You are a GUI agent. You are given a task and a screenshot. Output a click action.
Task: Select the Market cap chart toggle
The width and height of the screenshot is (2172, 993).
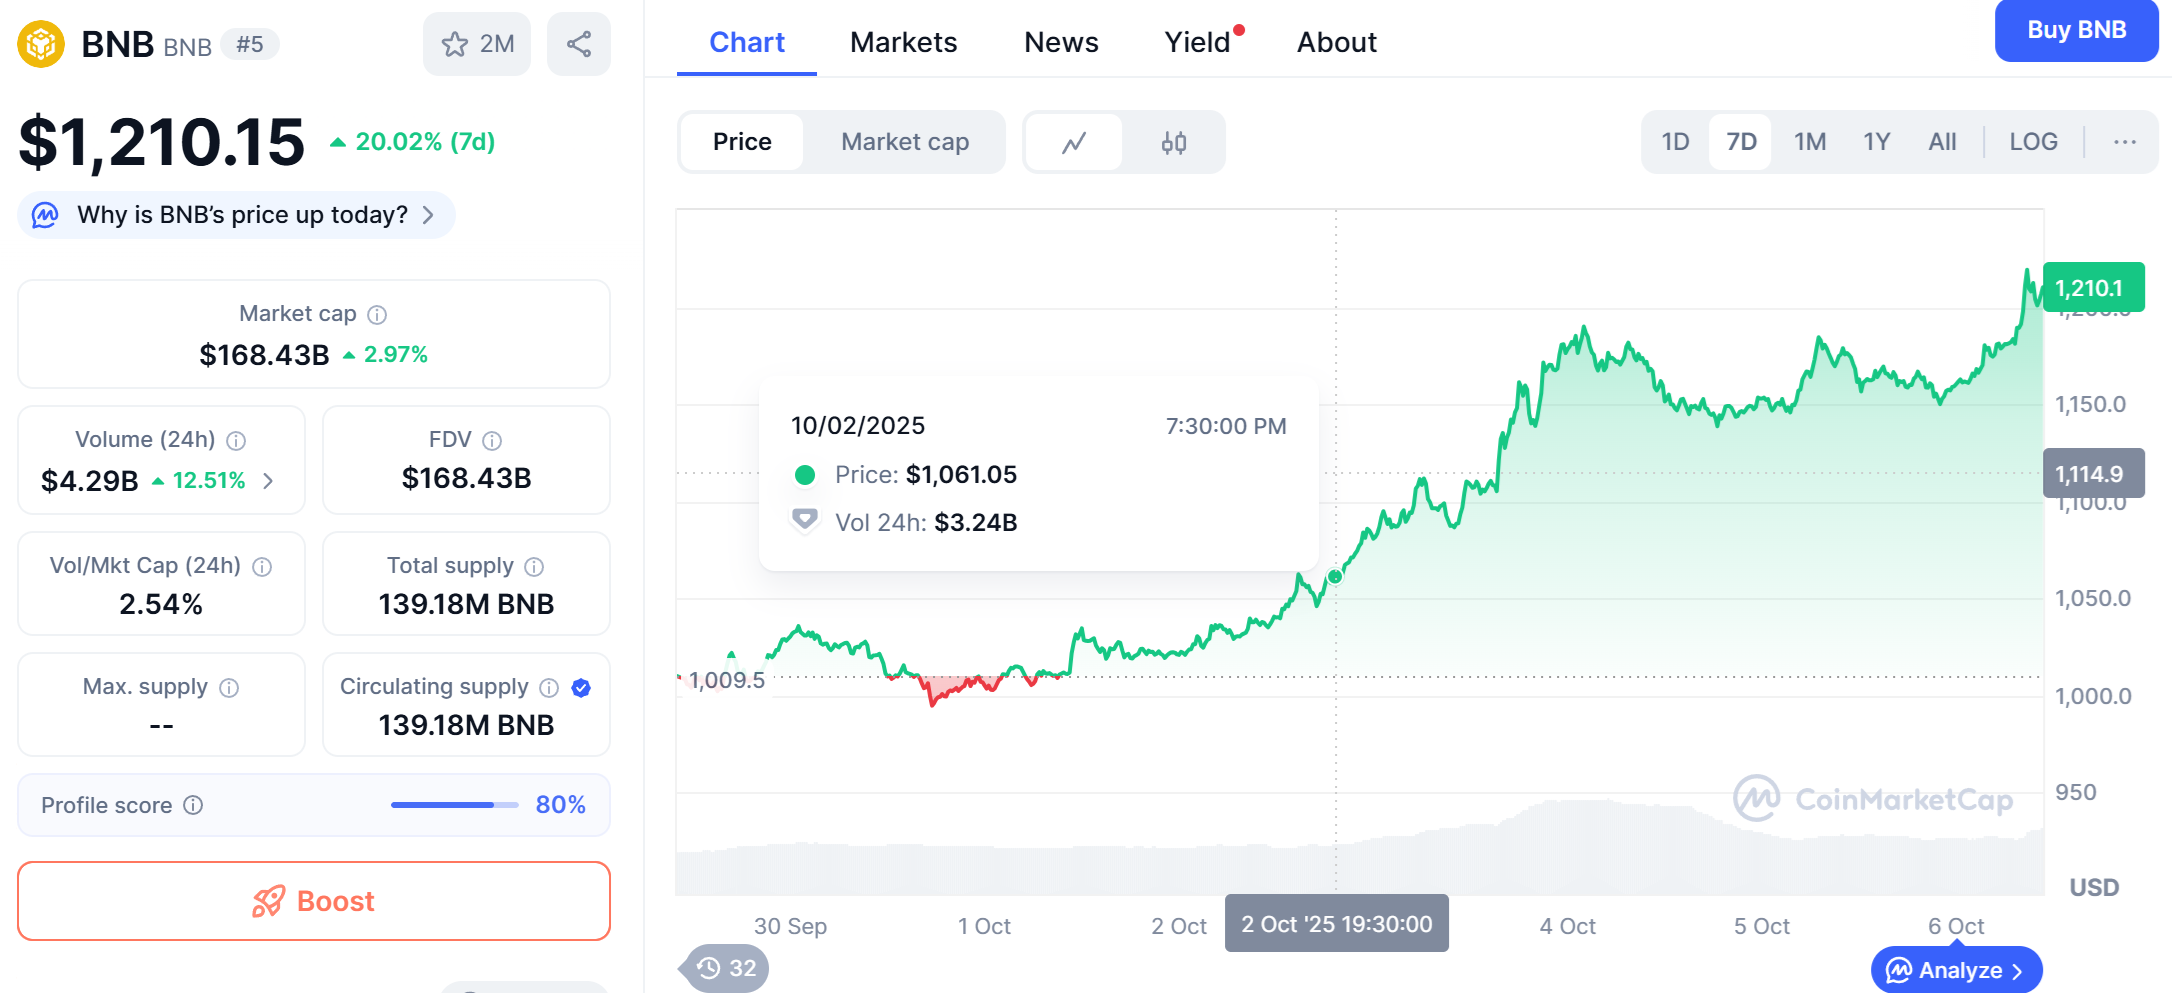pos(904,142)
